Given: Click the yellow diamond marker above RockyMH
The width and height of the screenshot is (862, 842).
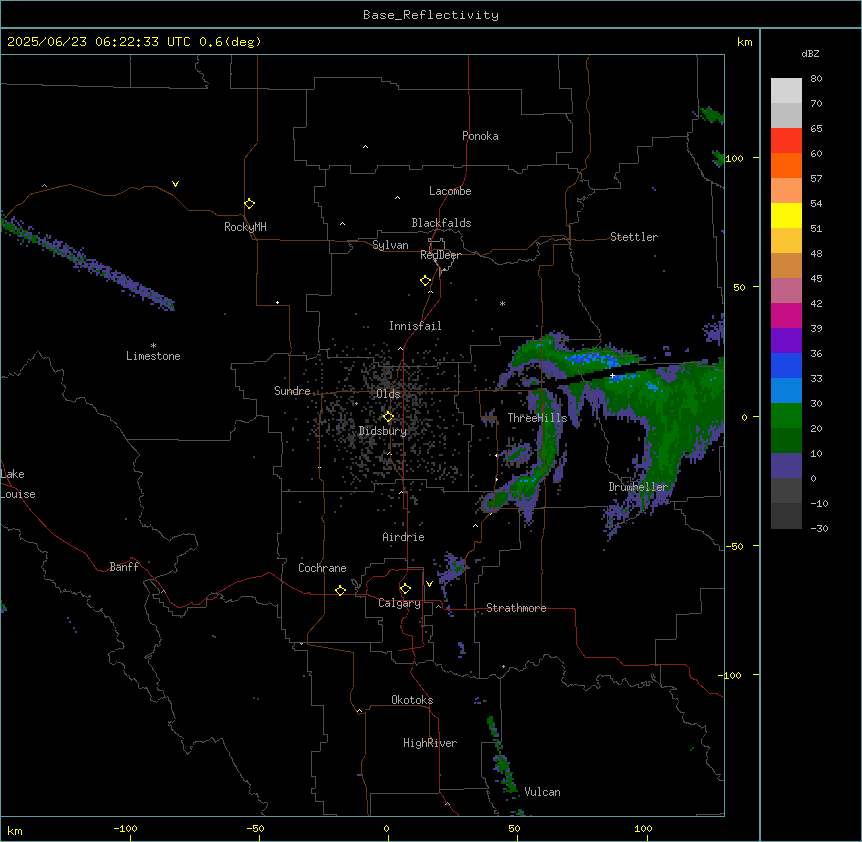Looking at the screenshot, I should pos(250,204).
